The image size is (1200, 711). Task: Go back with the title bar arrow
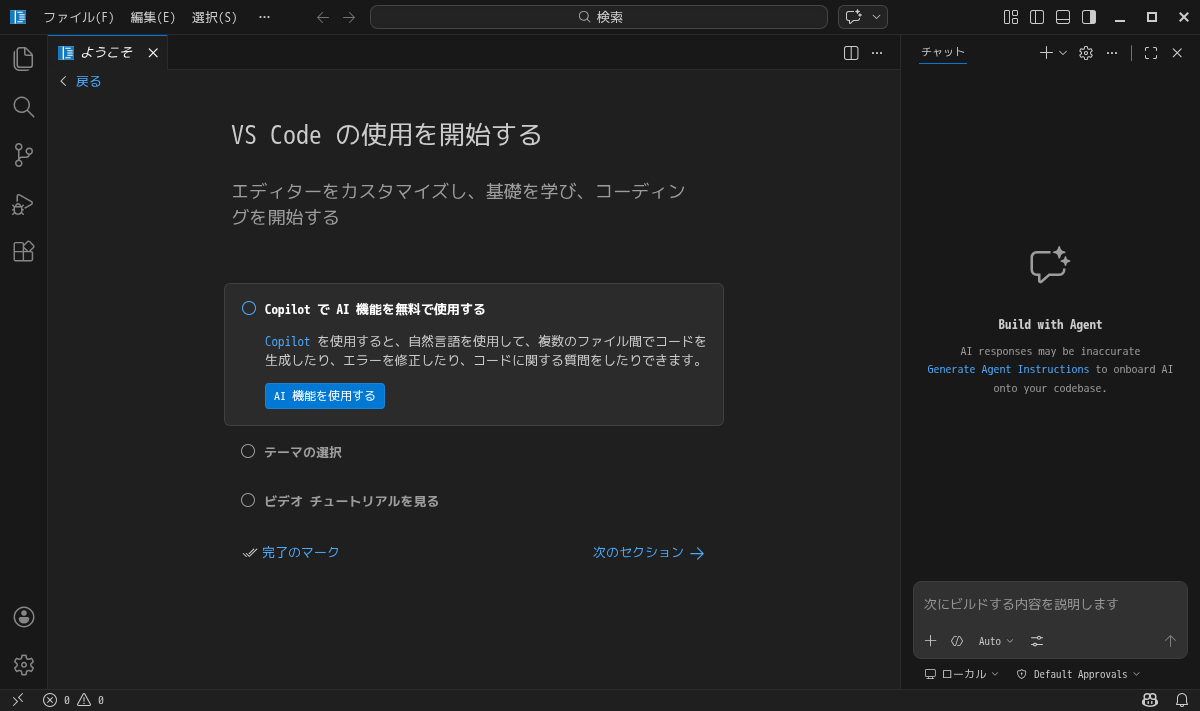point(323,17)
